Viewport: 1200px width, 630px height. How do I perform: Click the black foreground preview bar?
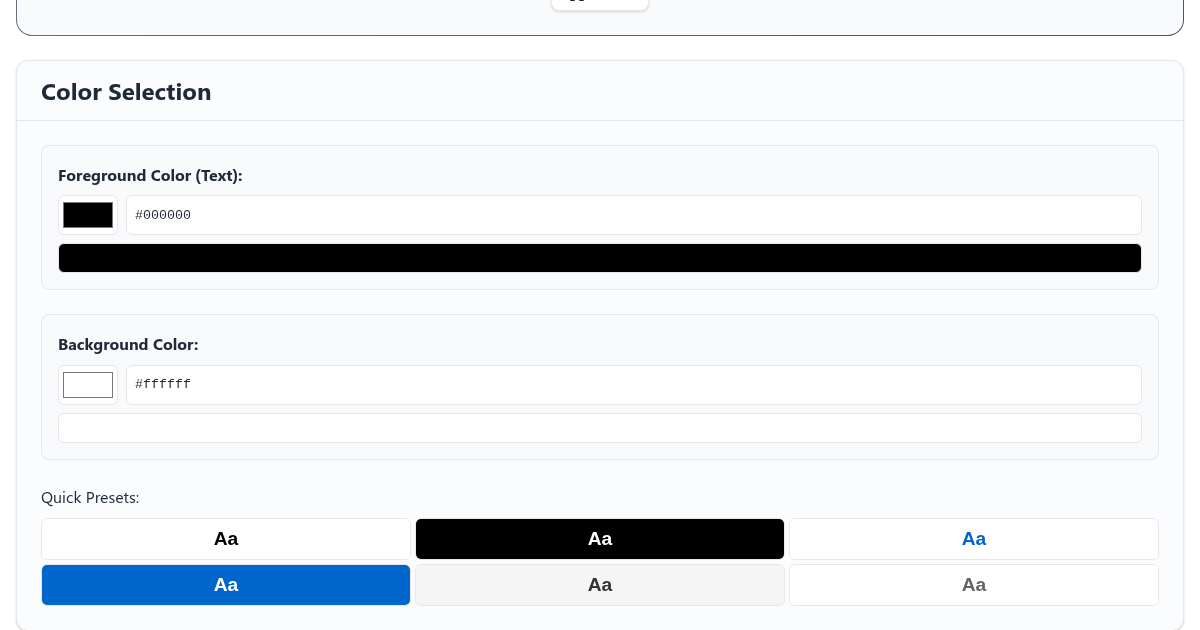click(600, 258)
